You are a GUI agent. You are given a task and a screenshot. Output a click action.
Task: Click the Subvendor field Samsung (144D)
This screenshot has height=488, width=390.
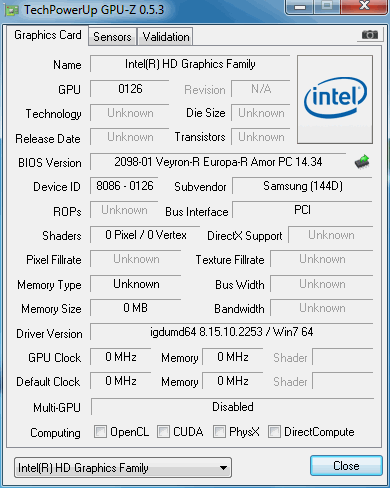coord(302,186)
